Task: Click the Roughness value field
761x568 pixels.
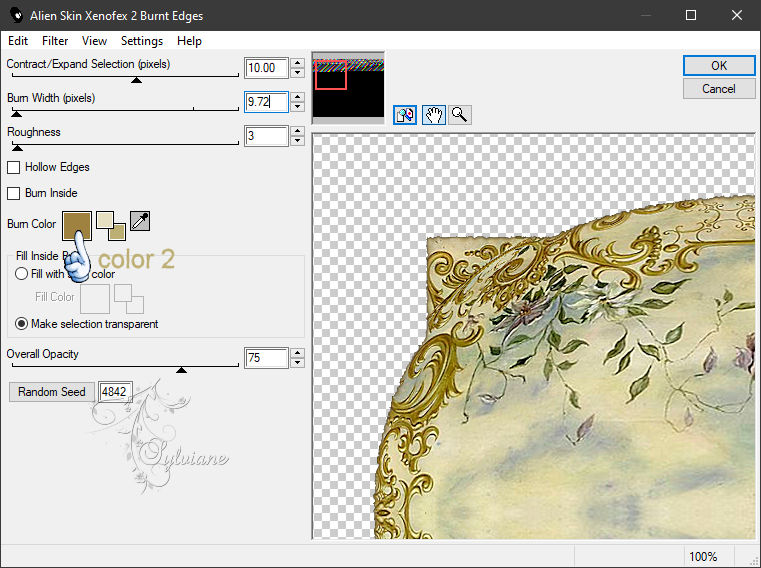Action: pos(266,136)
